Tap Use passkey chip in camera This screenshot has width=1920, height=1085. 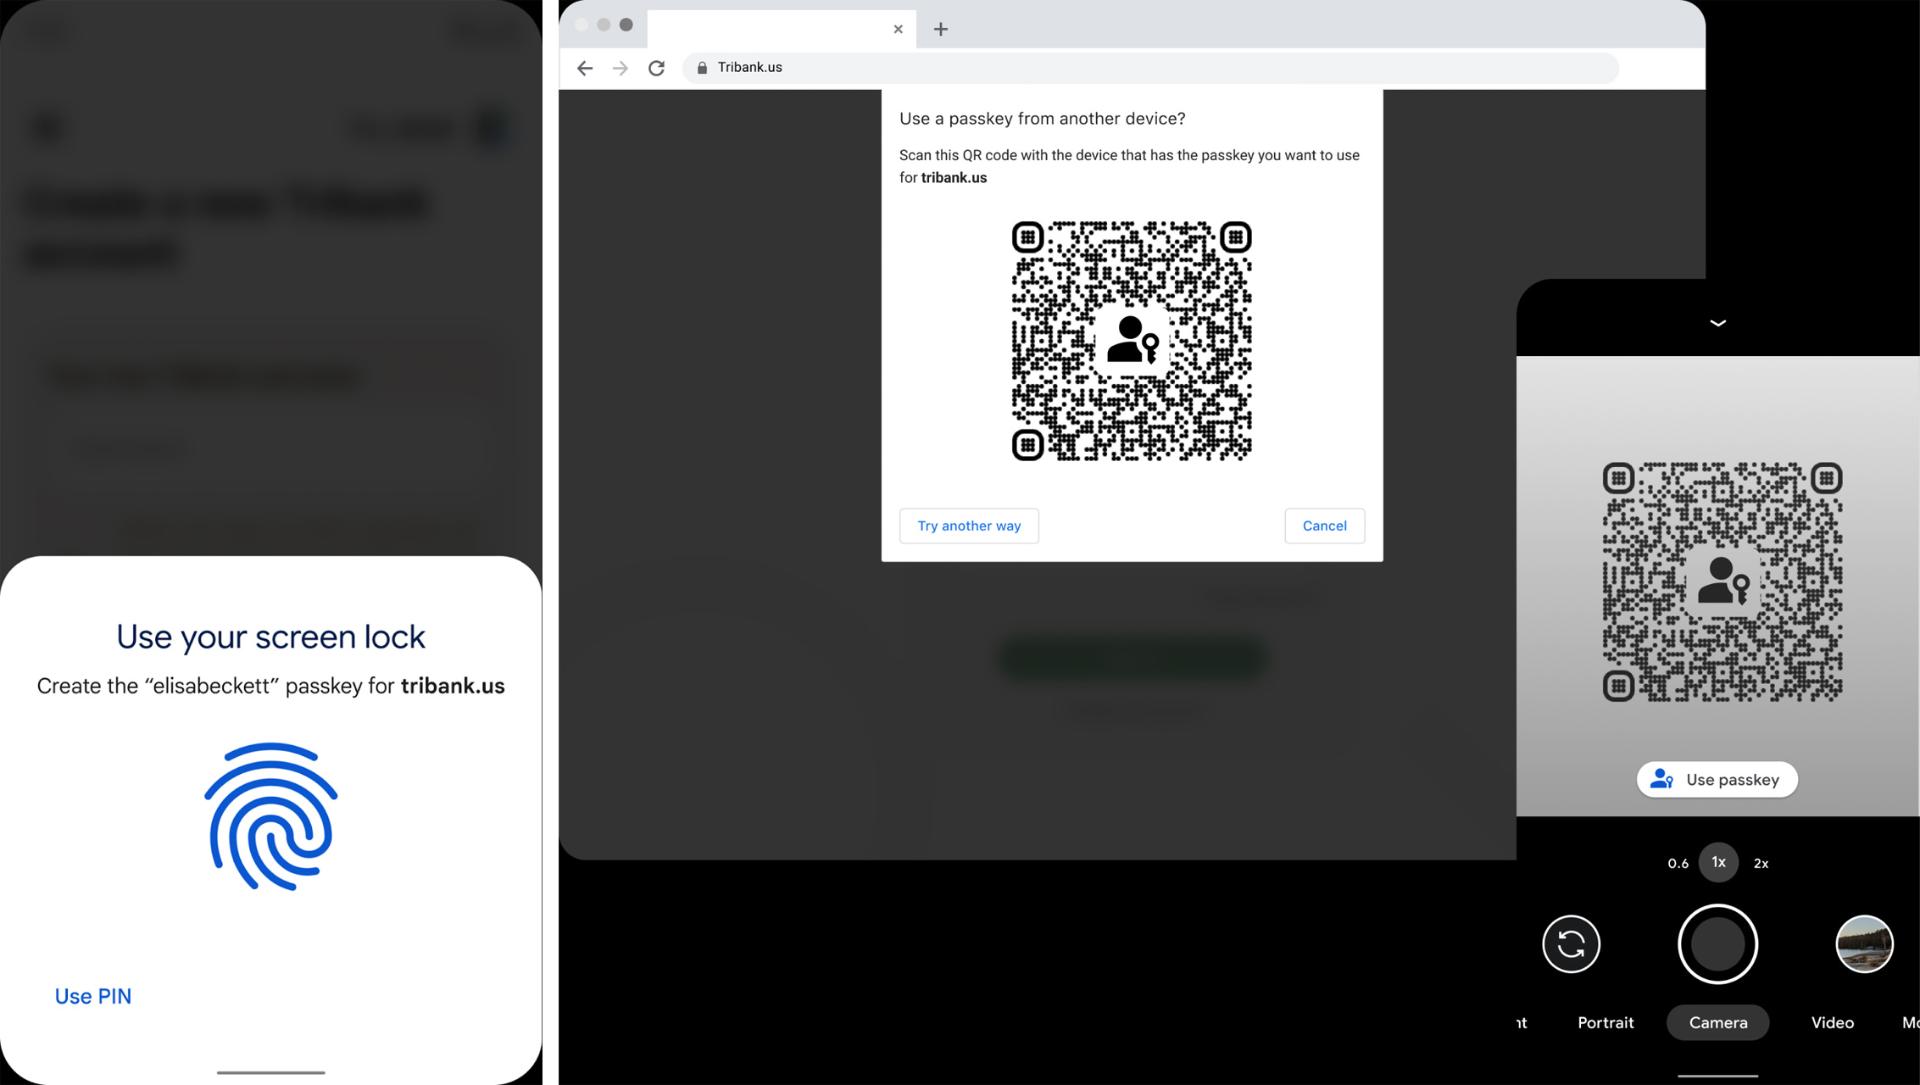[1717, 780]
